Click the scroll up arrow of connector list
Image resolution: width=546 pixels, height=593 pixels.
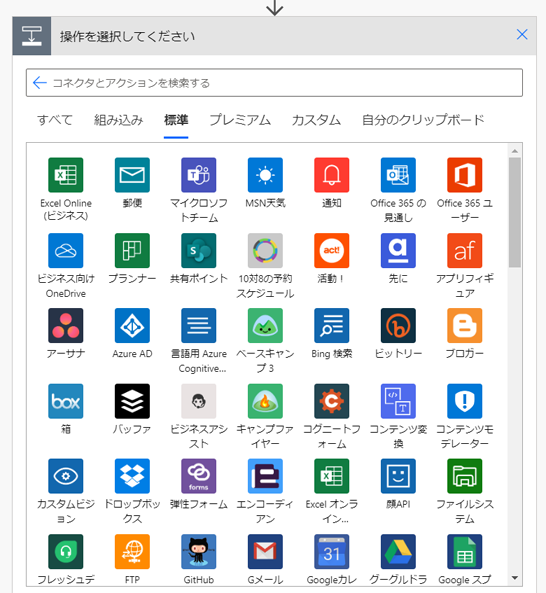[x=515, y=151]
